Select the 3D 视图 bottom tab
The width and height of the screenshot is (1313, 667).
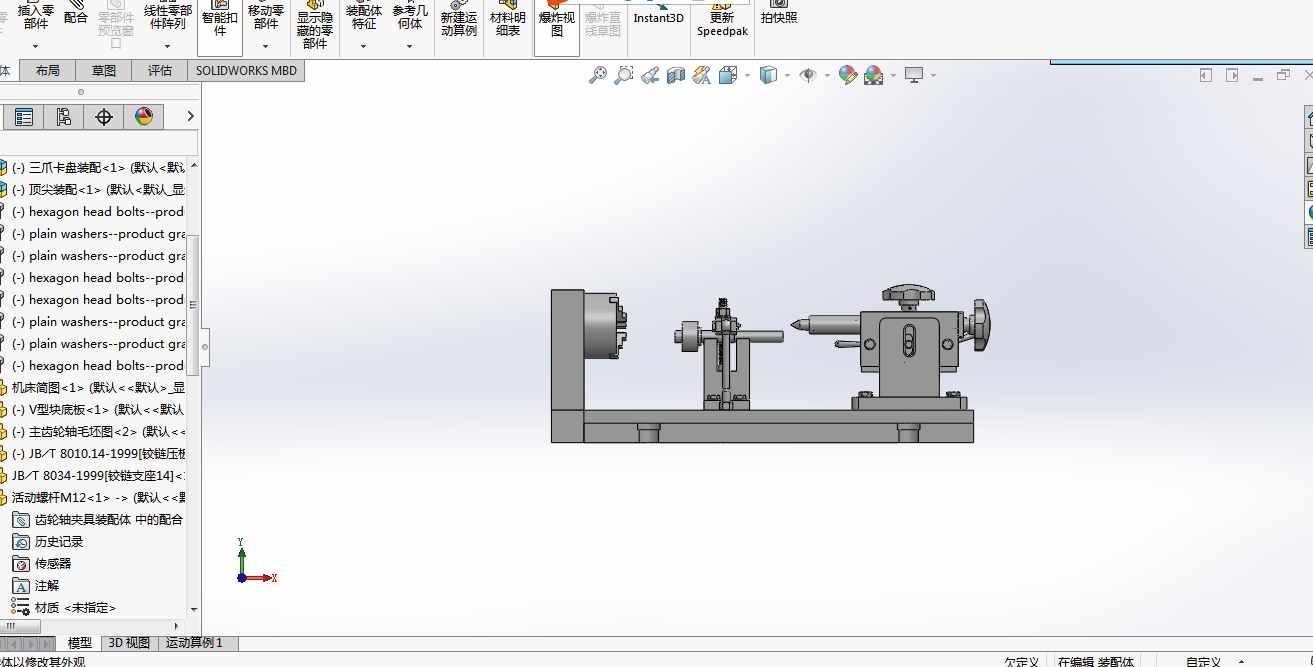pos(129,643)
